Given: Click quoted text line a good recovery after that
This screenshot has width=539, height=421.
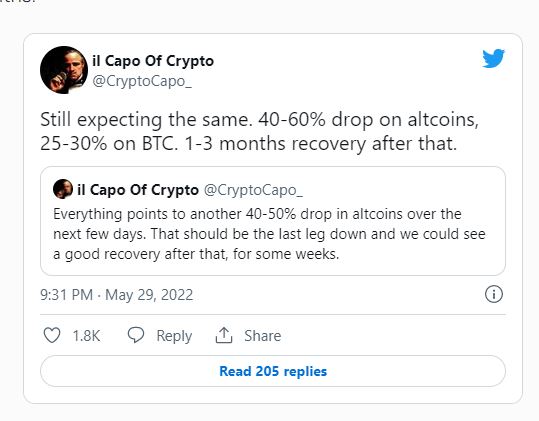Looking at the screenshot, I should (x=196, y=254).
